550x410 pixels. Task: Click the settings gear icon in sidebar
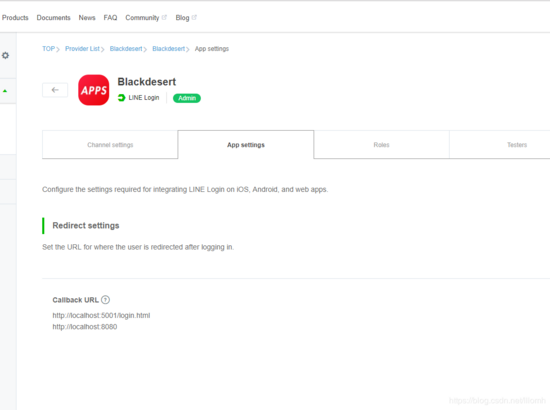[5, 55]
